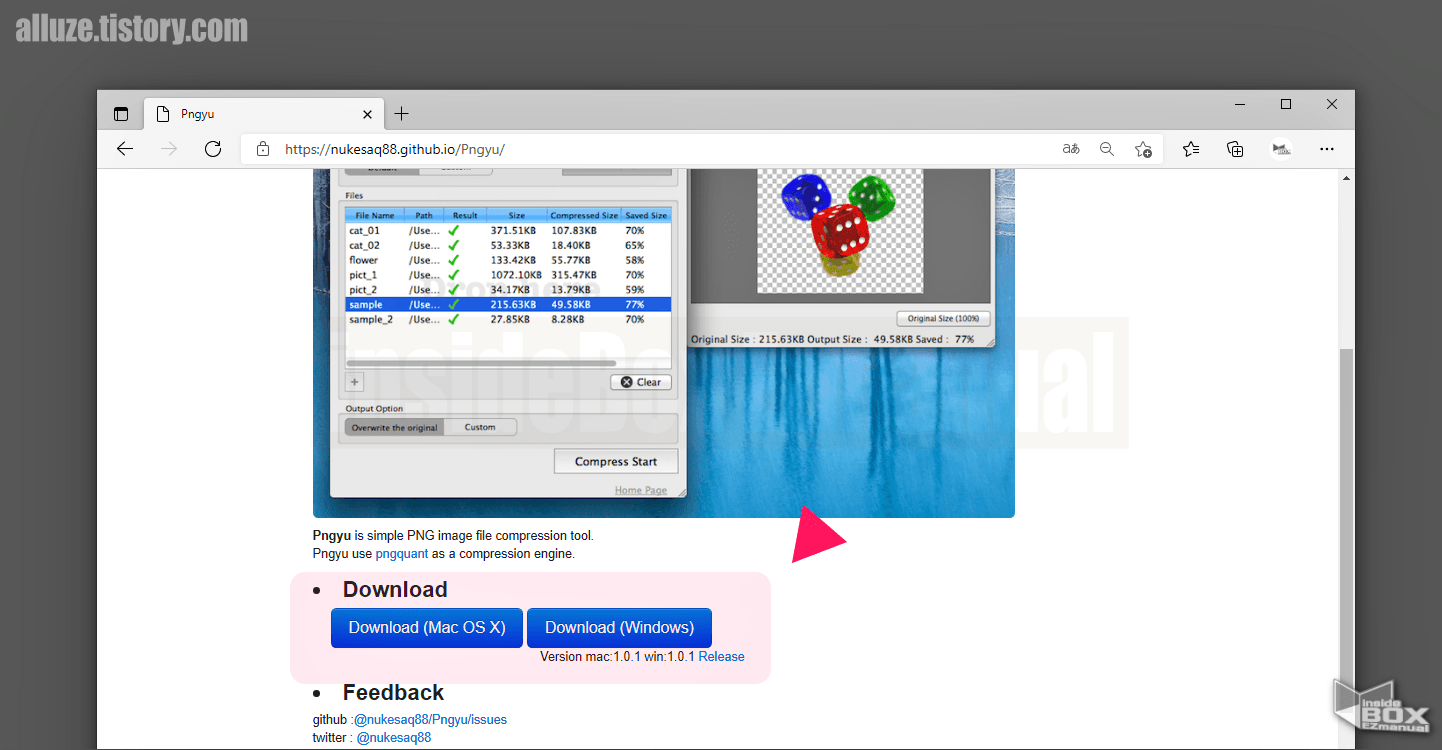1442x750 pixels.
Task: Open the Edge settings and more menu
Action: [x=1327, y=149]
